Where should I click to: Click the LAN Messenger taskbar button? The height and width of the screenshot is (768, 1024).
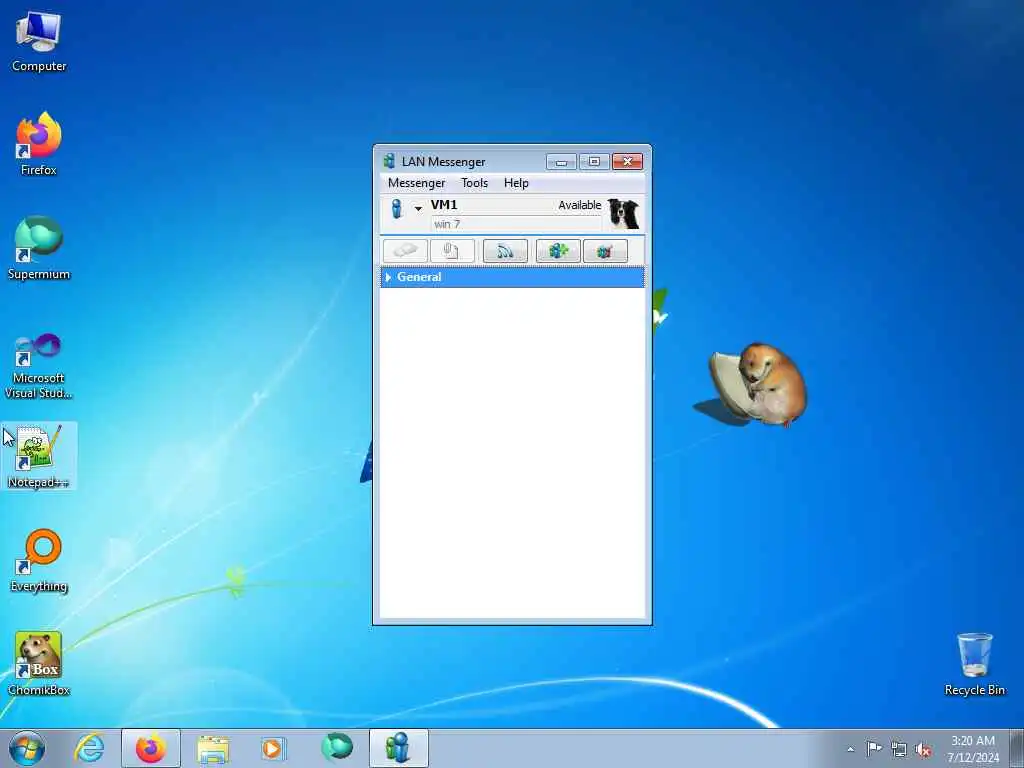pos(398,748)
